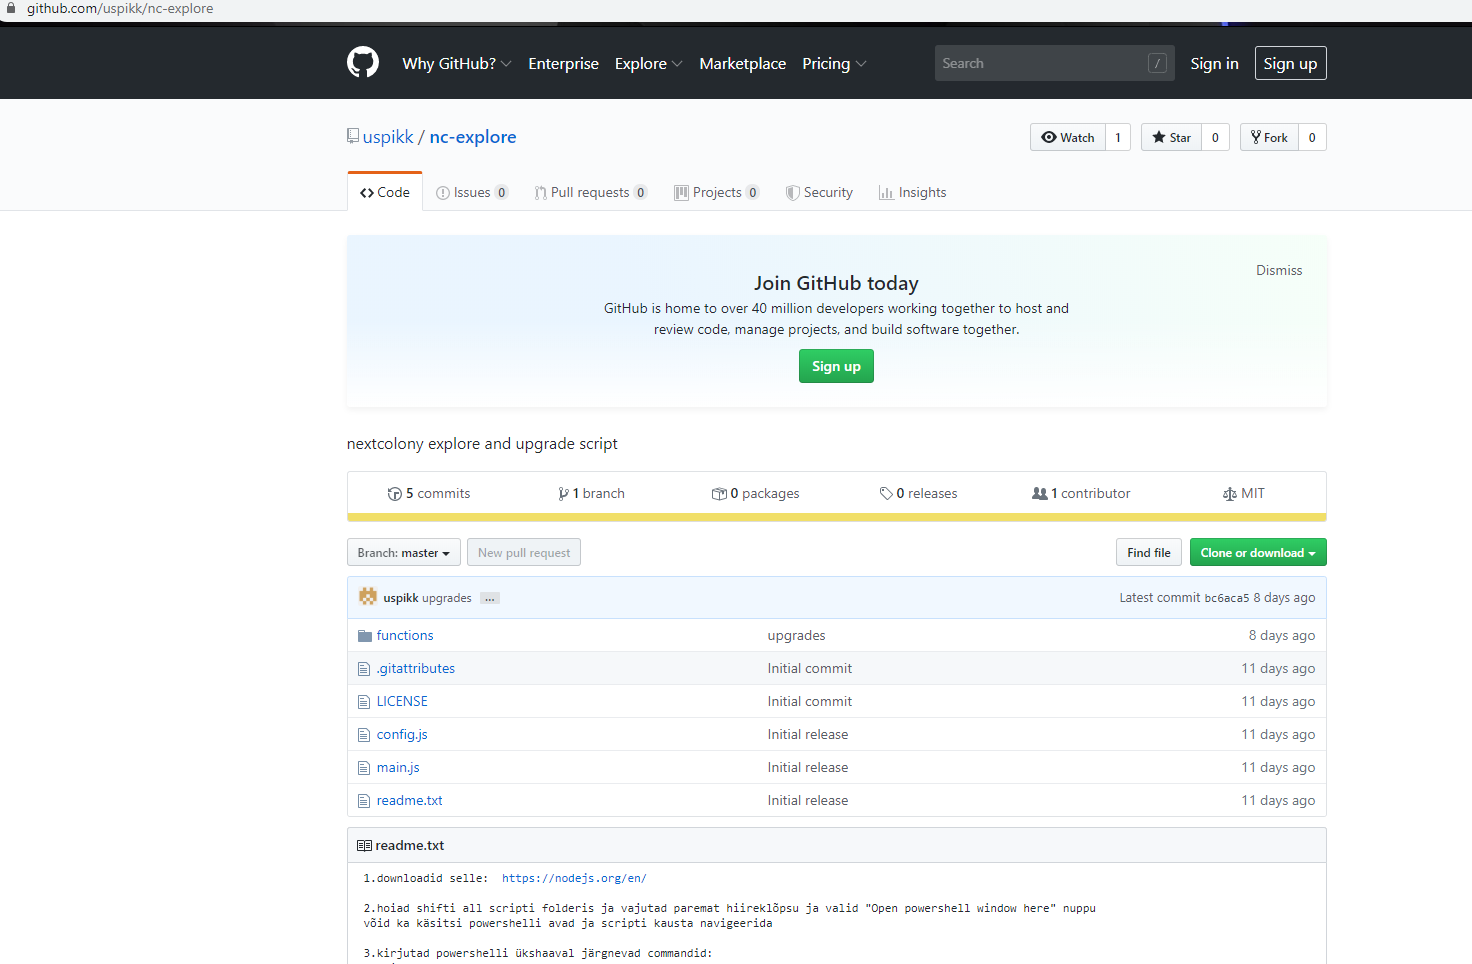Click the Watch button

[1068, 137]
